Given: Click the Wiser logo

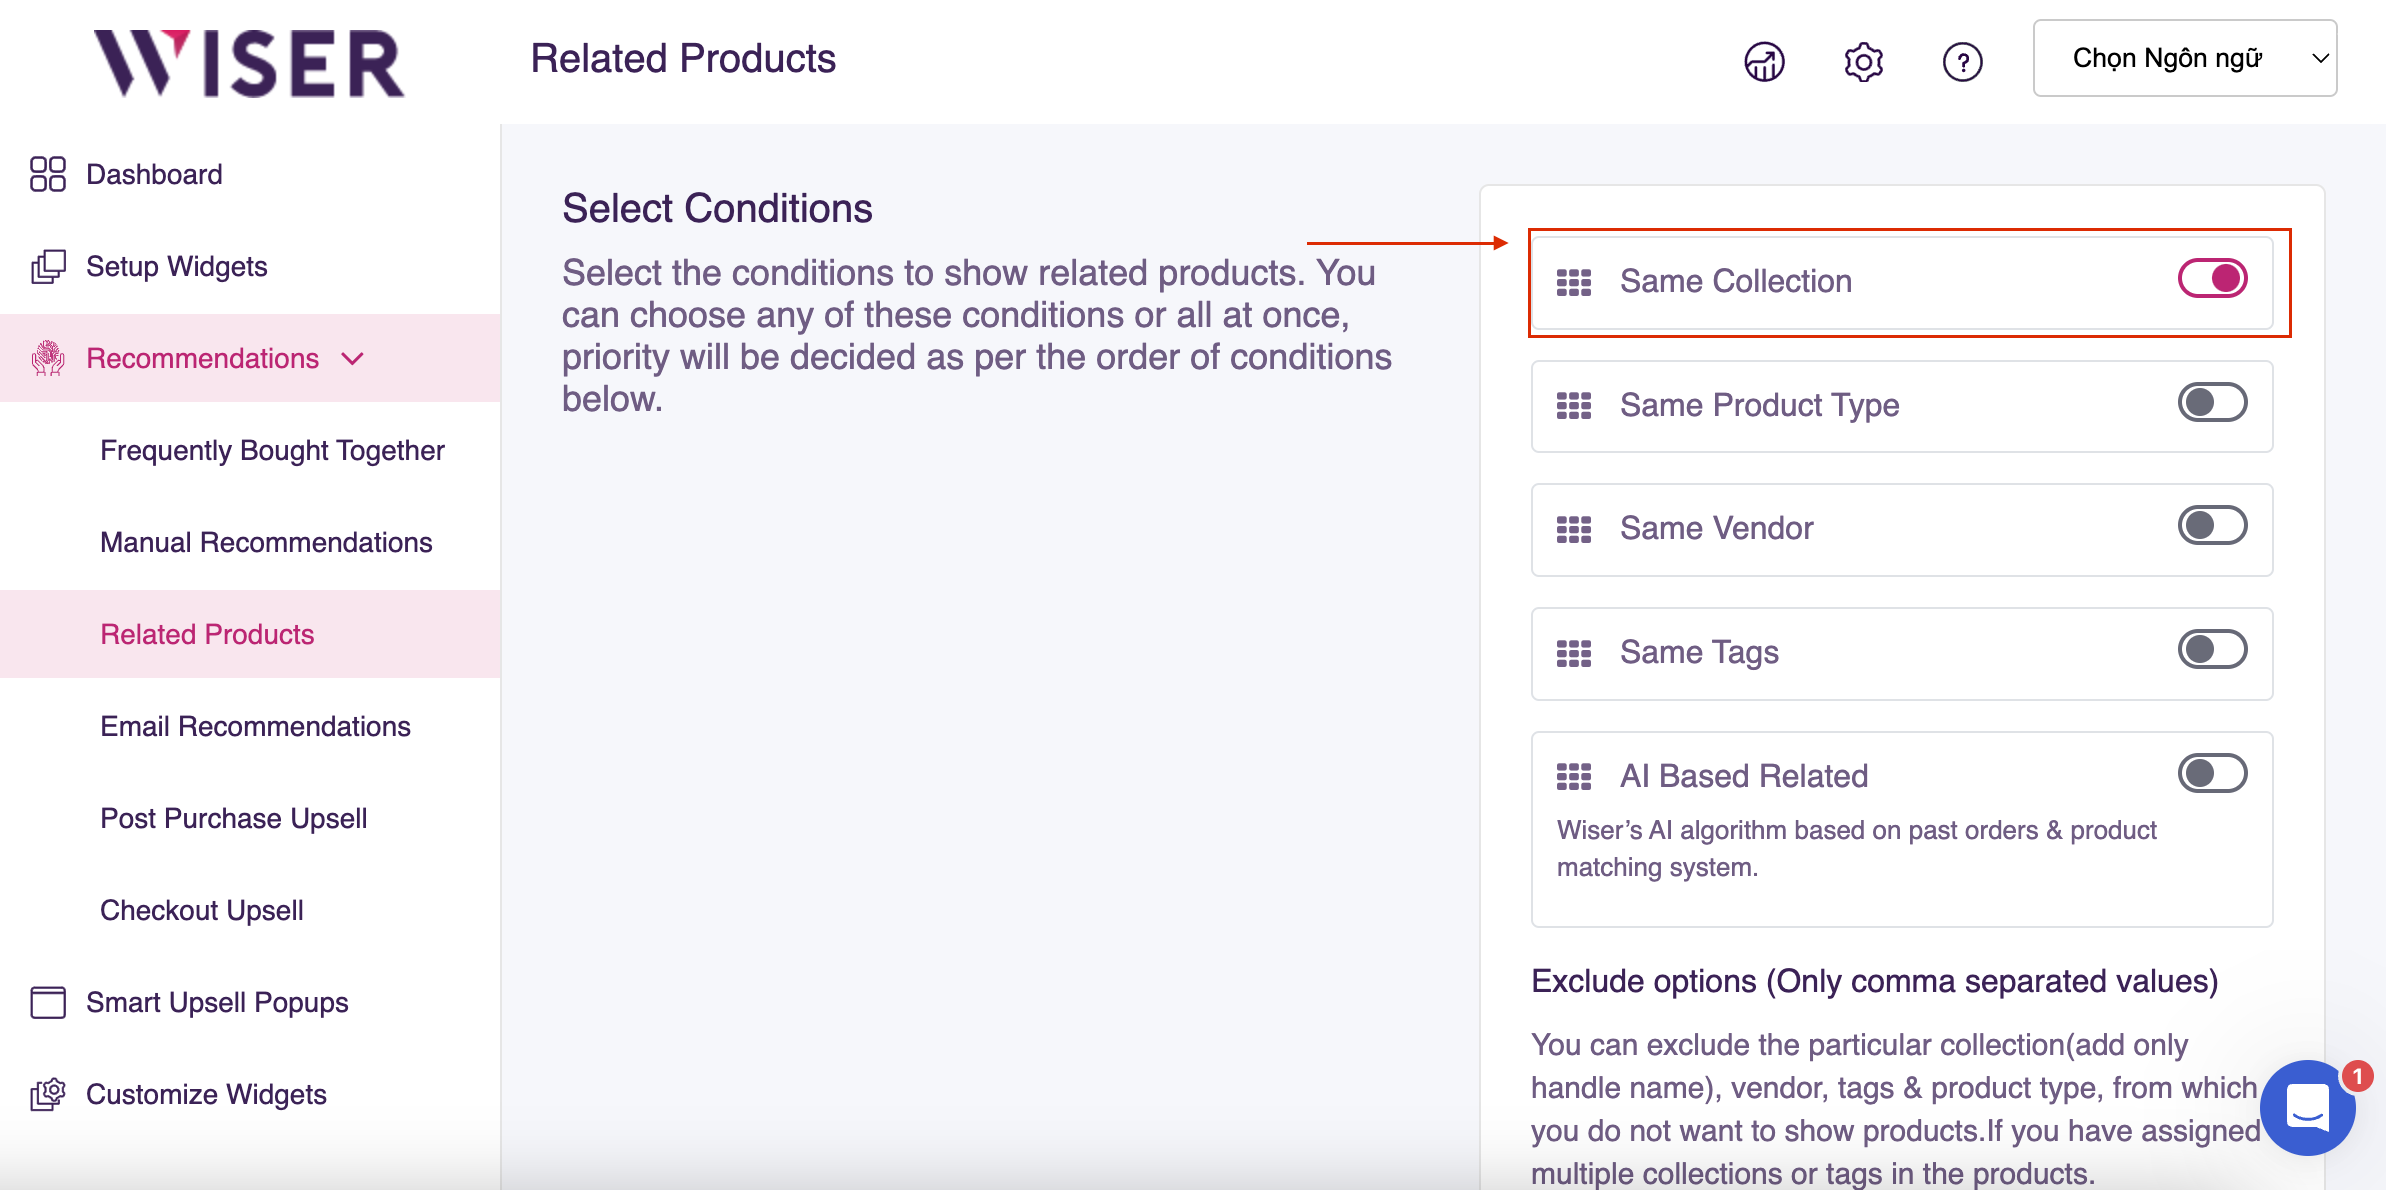Looking at the screenshot, I should coord(249,63).
